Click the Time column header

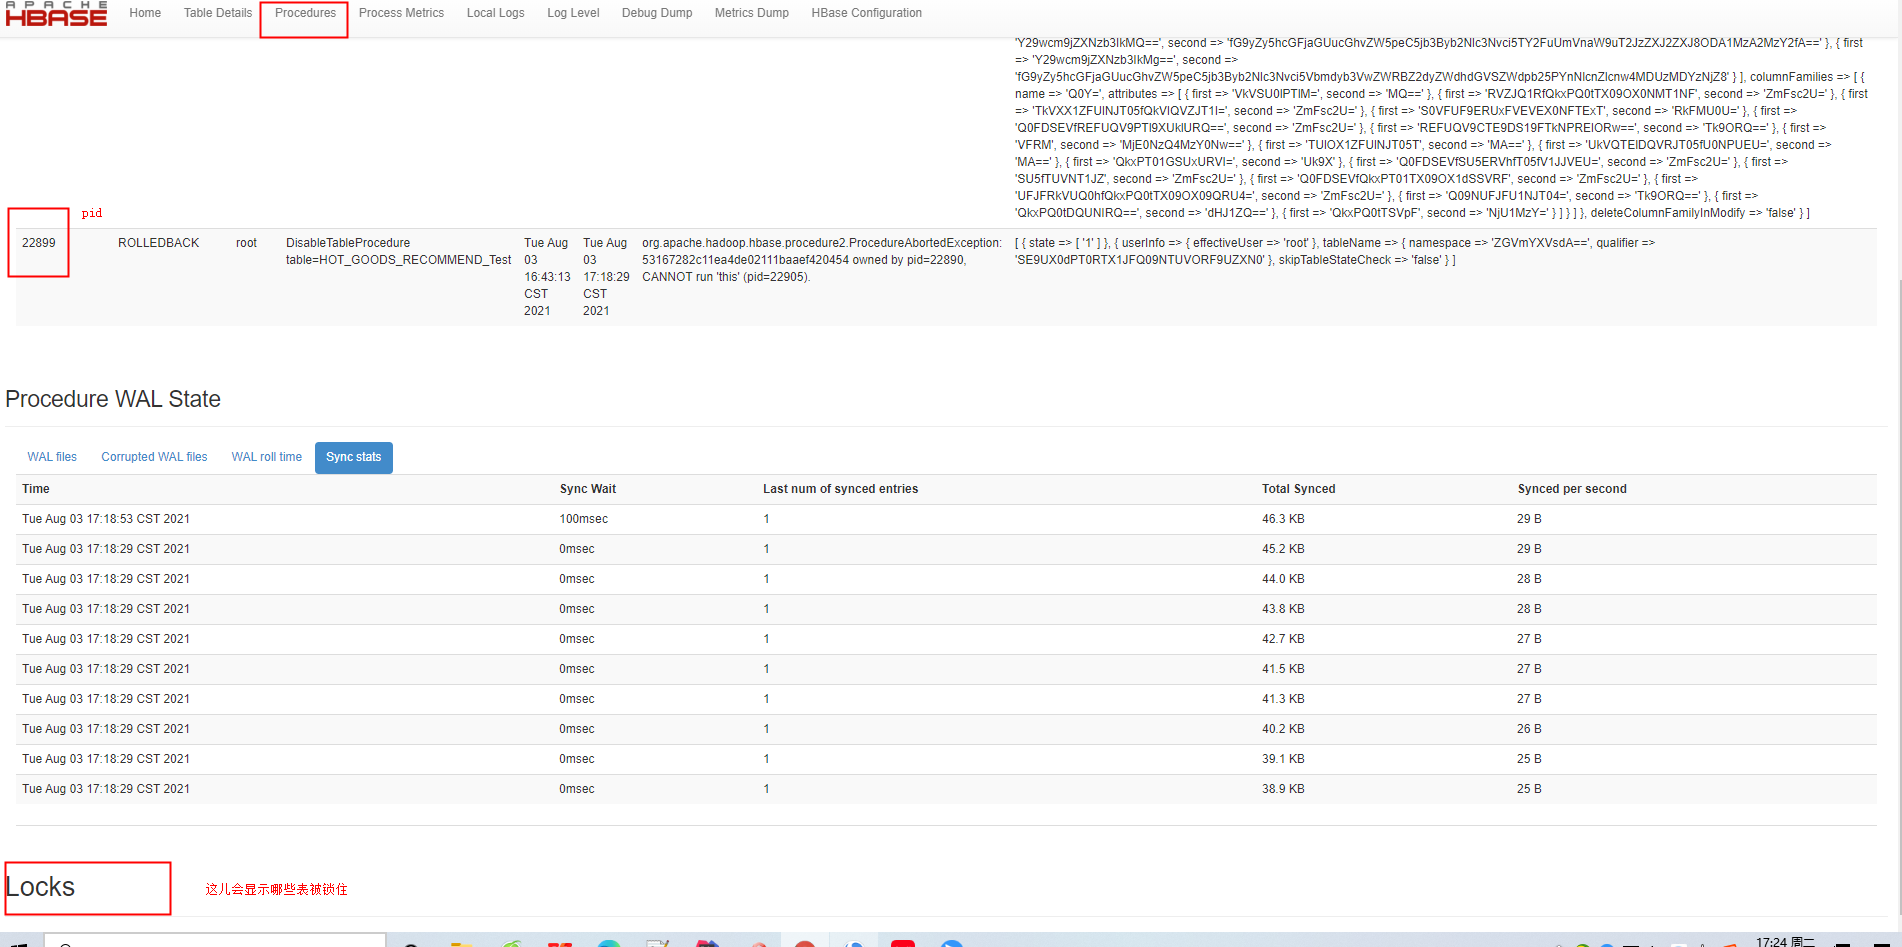coord(36,489)
